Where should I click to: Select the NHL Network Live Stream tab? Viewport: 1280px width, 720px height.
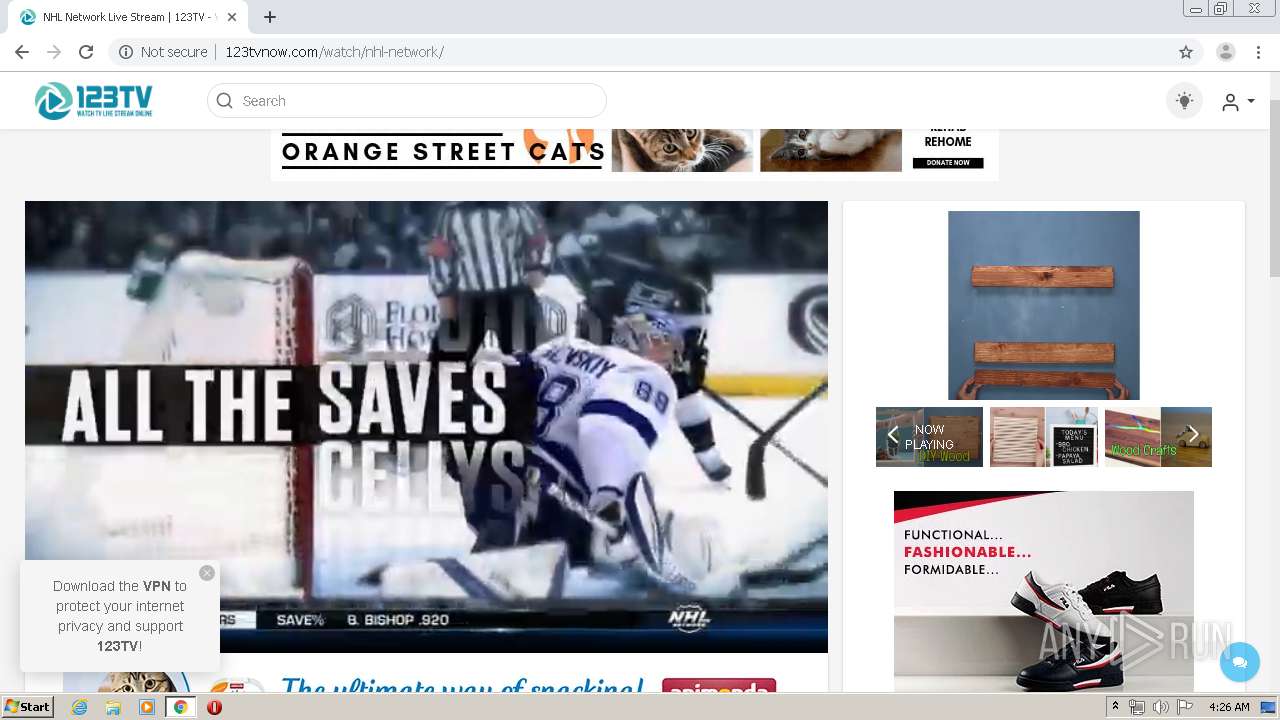tap(128, 17)
